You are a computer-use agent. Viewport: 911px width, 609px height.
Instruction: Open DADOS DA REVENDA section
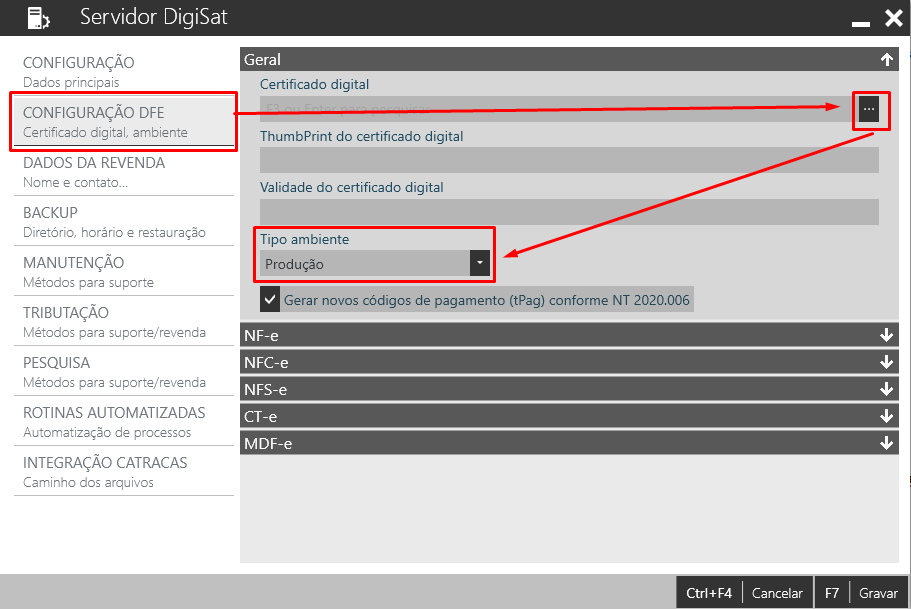click(x=124, y=171)
